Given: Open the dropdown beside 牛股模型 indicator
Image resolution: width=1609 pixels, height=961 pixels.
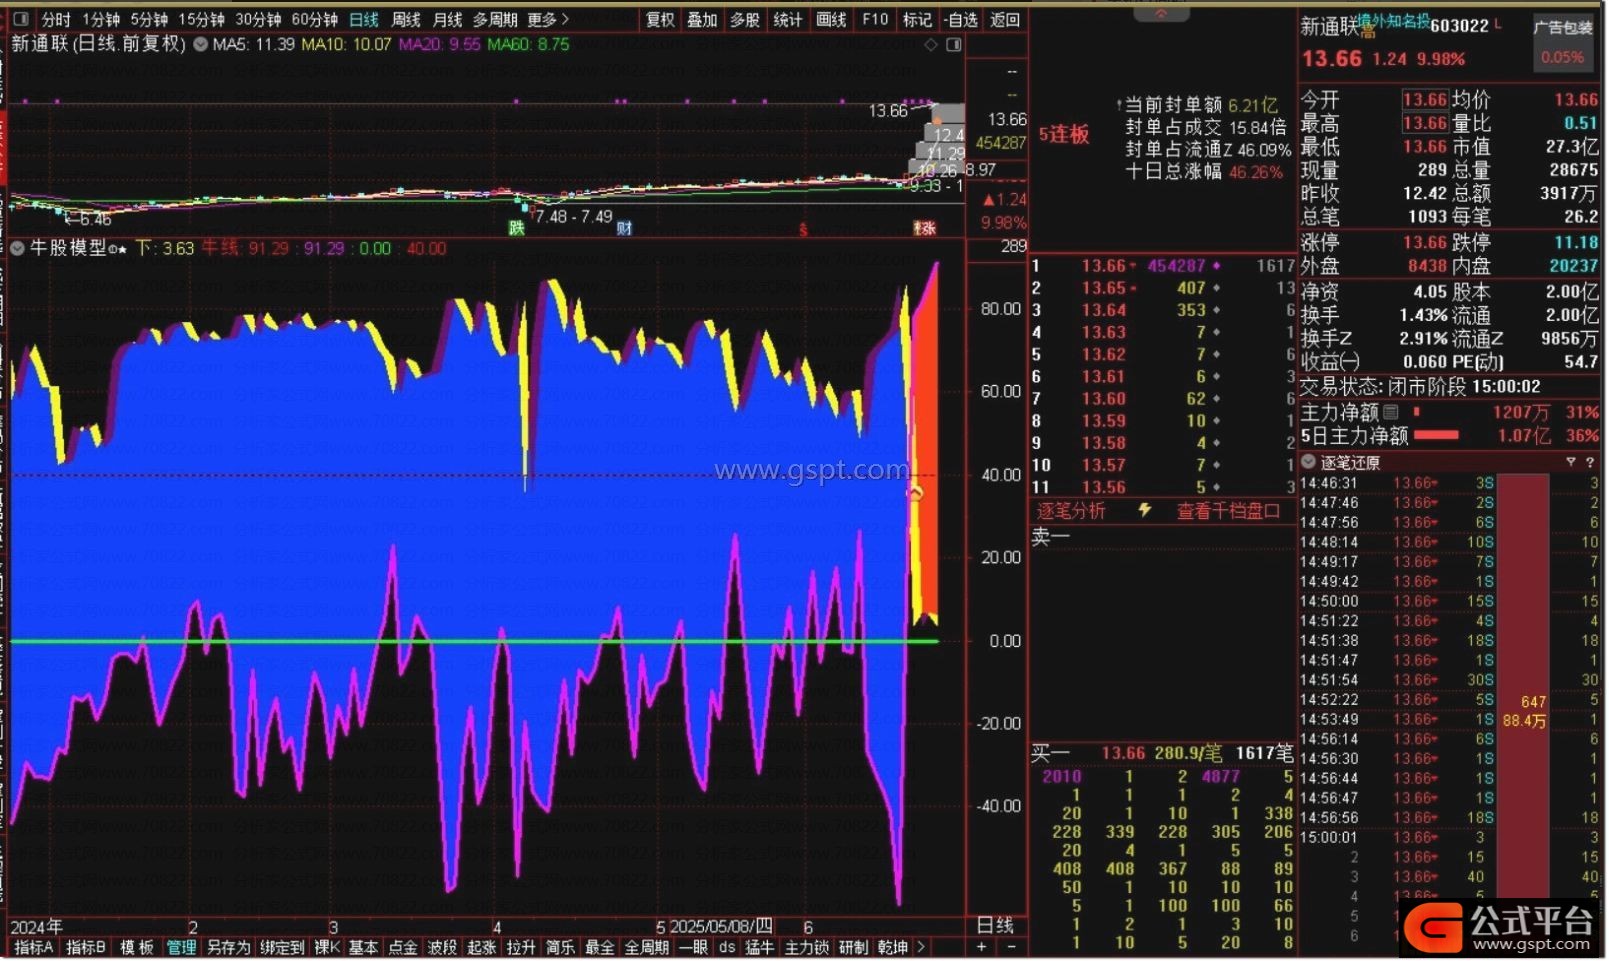Looking at the screenshot, I should (18, 248).
